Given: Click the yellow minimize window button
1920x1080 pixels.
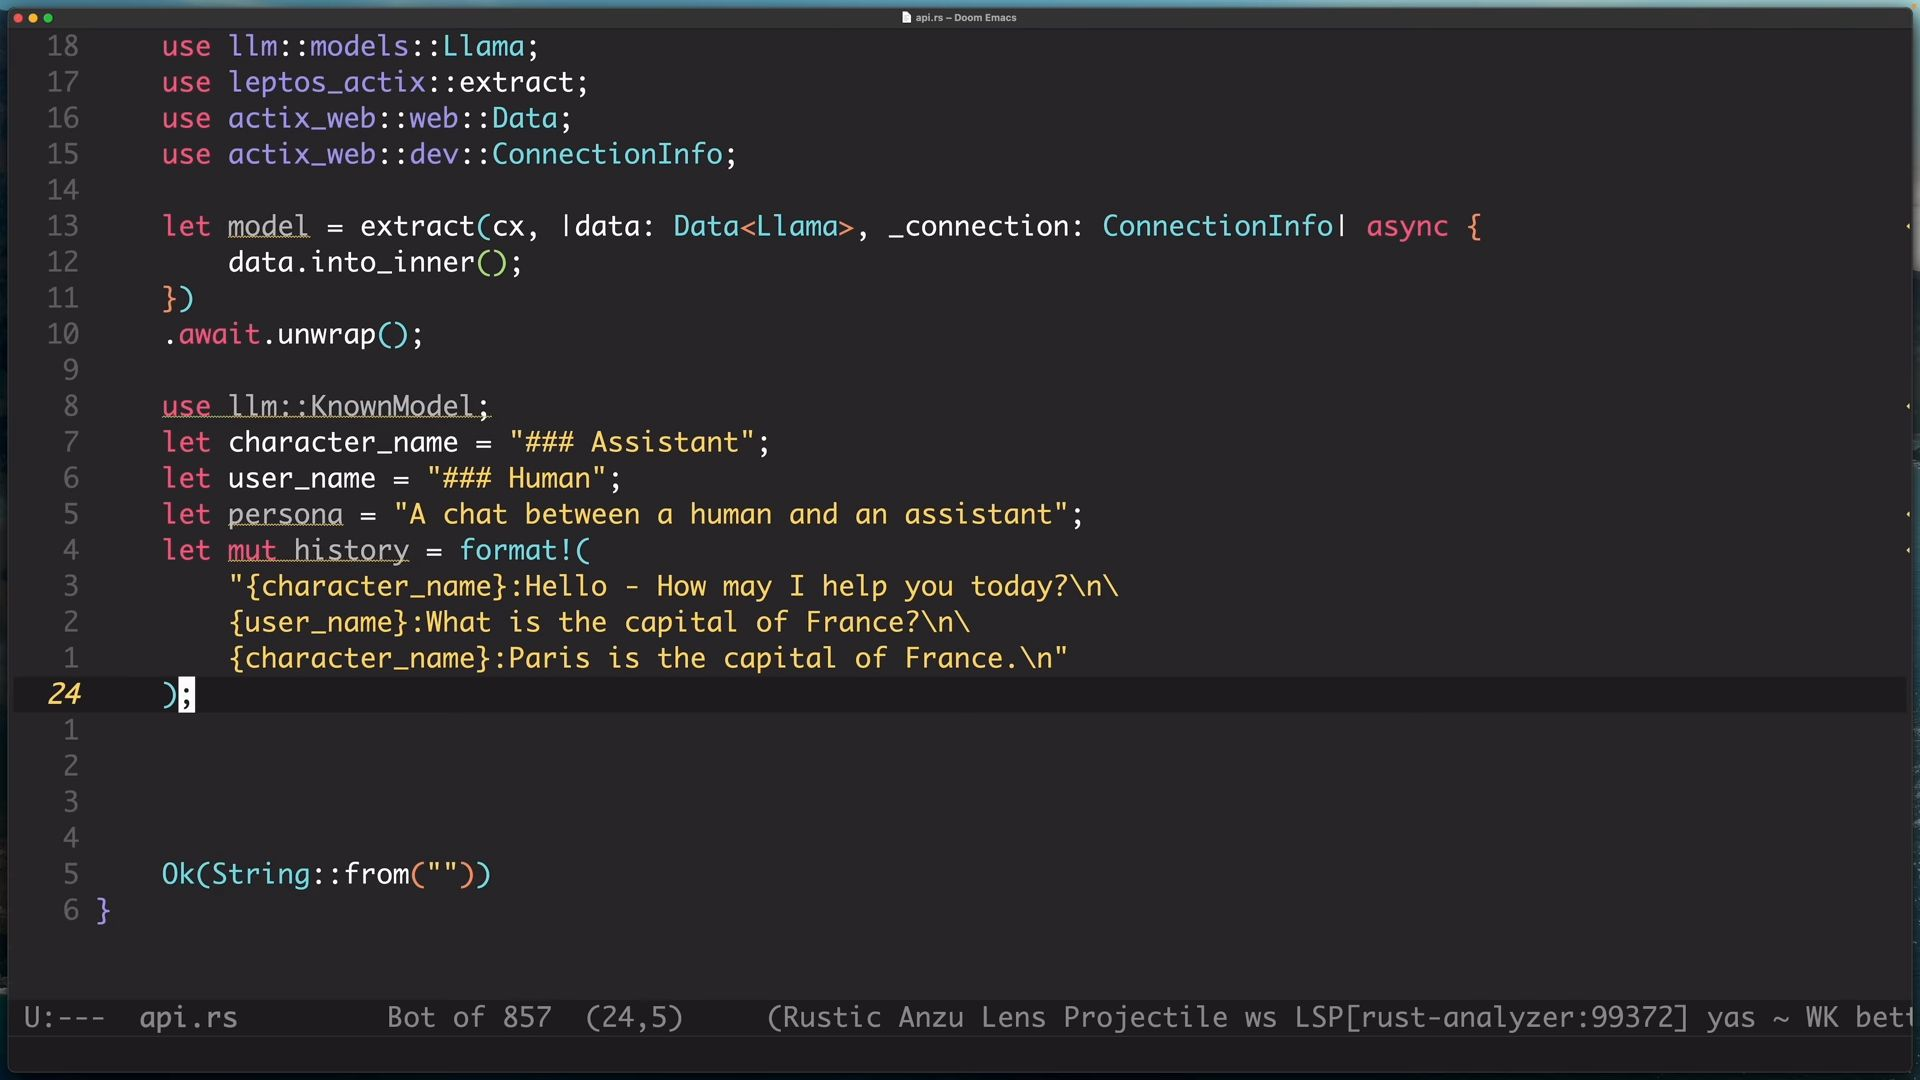Looking at the screenshot, I should (33, 18).
